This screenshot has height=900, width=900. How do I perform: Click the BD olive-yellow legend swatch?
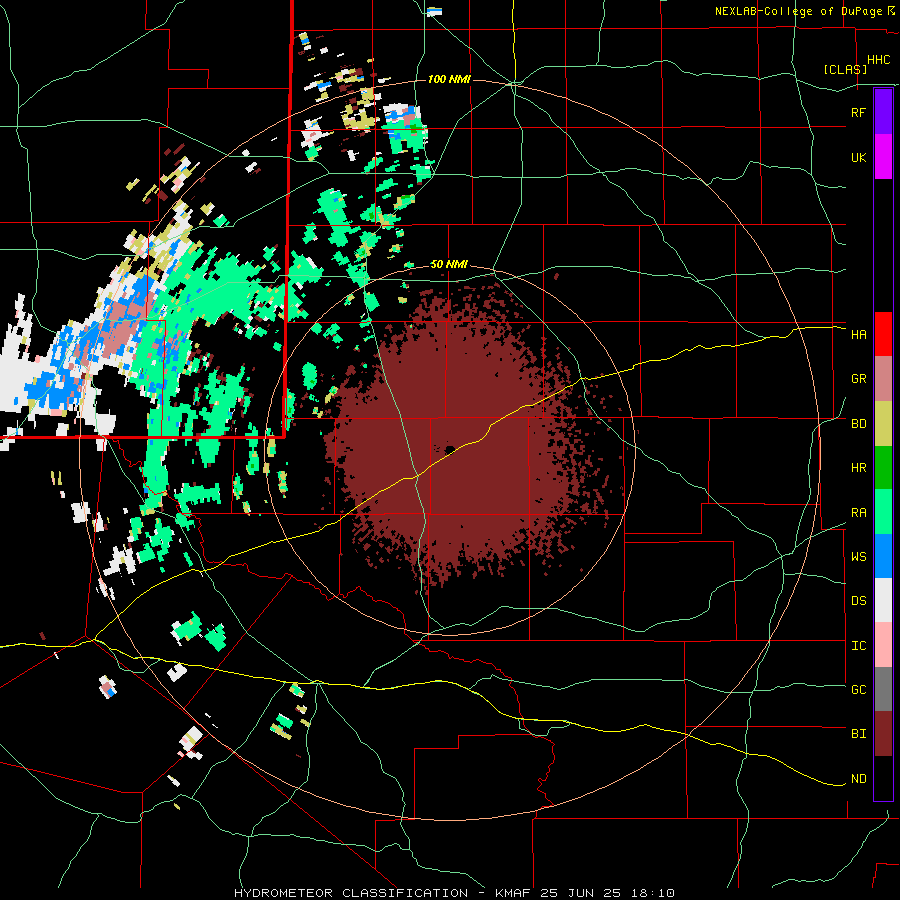(x=883, y=424)
